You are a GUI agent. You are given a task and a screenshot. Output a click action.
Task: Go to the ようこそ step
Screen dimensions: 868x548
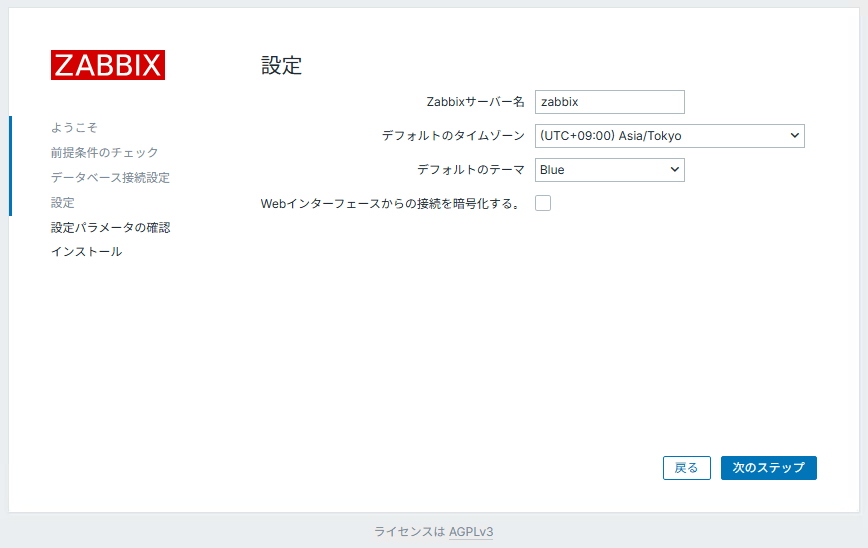point(74,128)
